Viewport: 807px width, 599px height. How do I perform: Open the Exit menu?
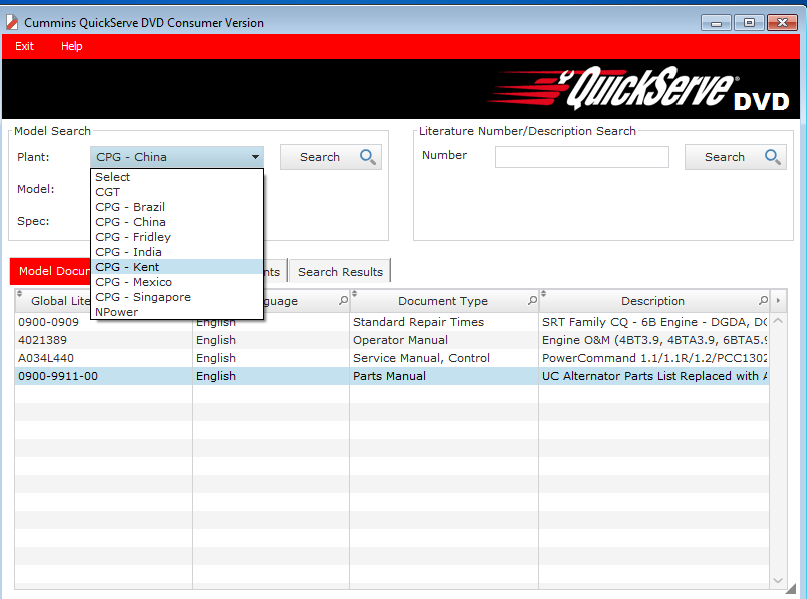tap(24, 46)
